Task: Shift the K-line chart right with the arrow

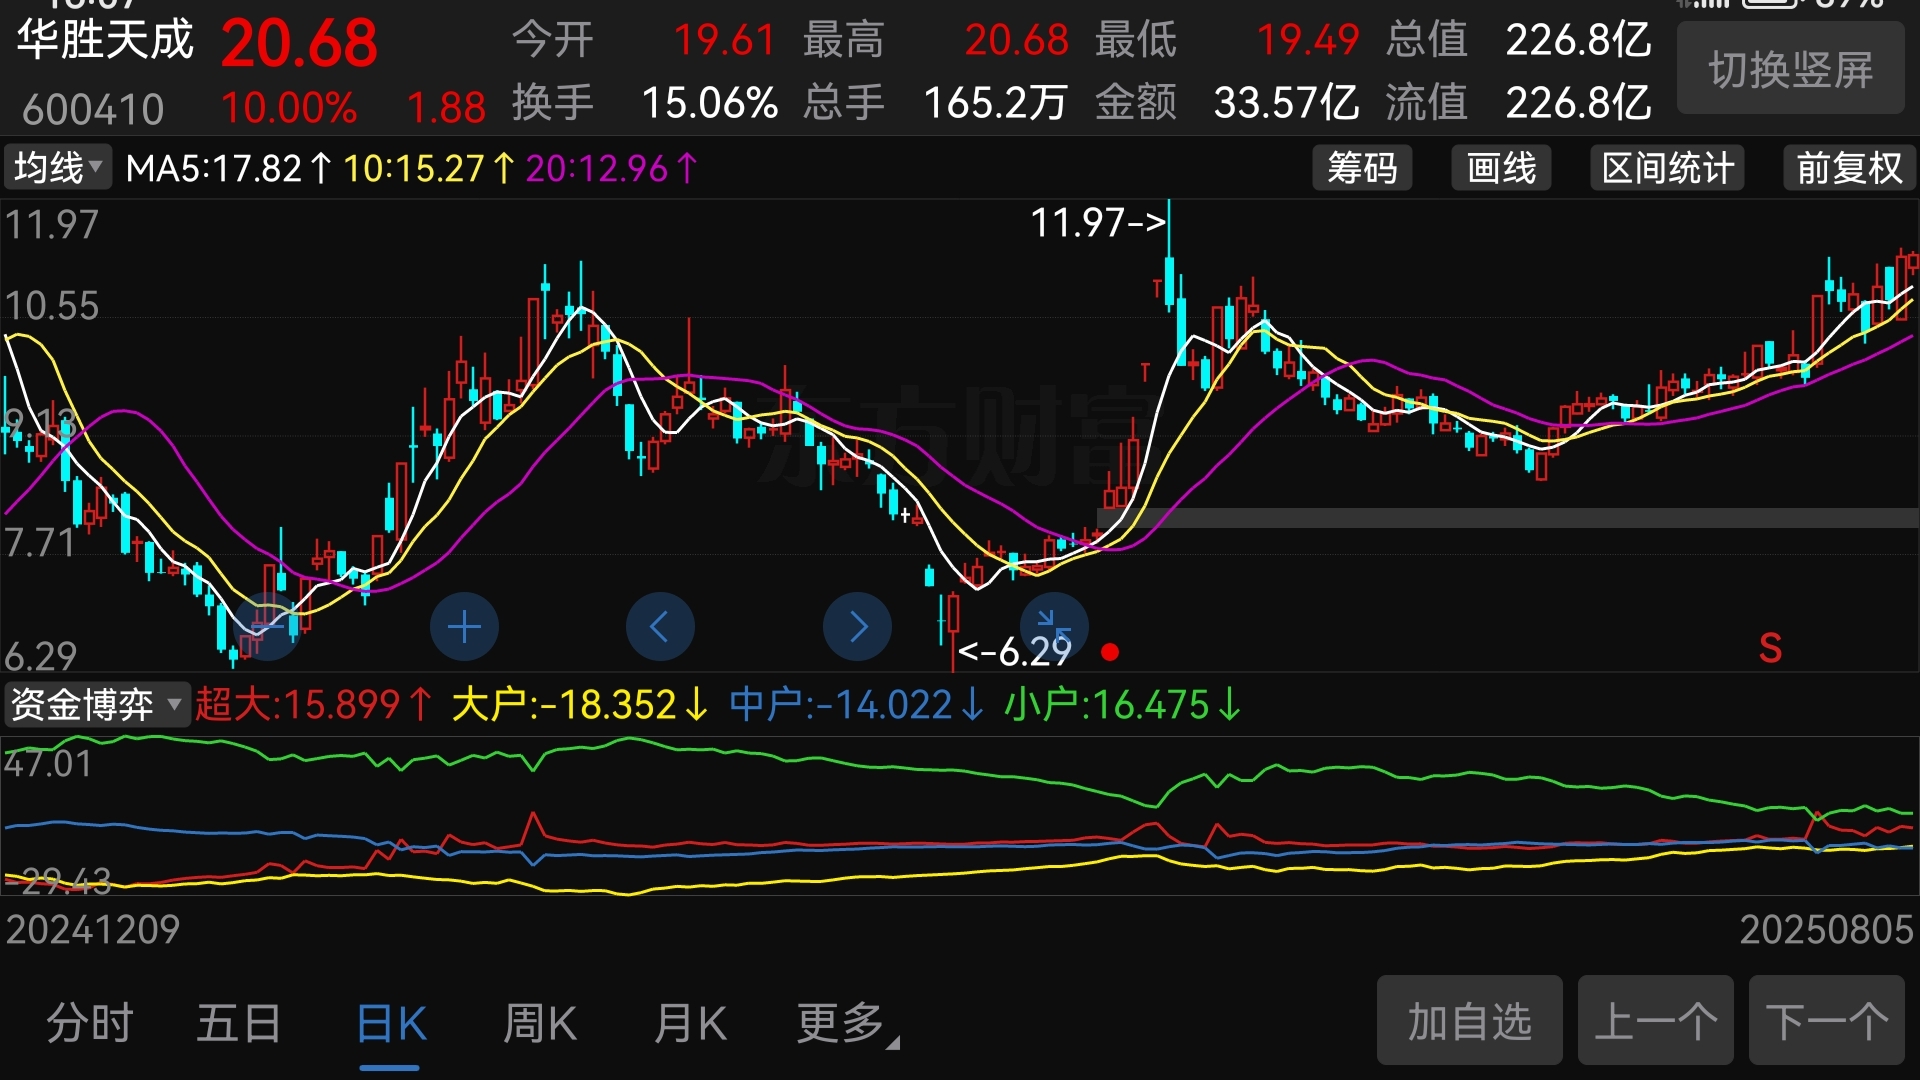Action: tap(857, 627)
